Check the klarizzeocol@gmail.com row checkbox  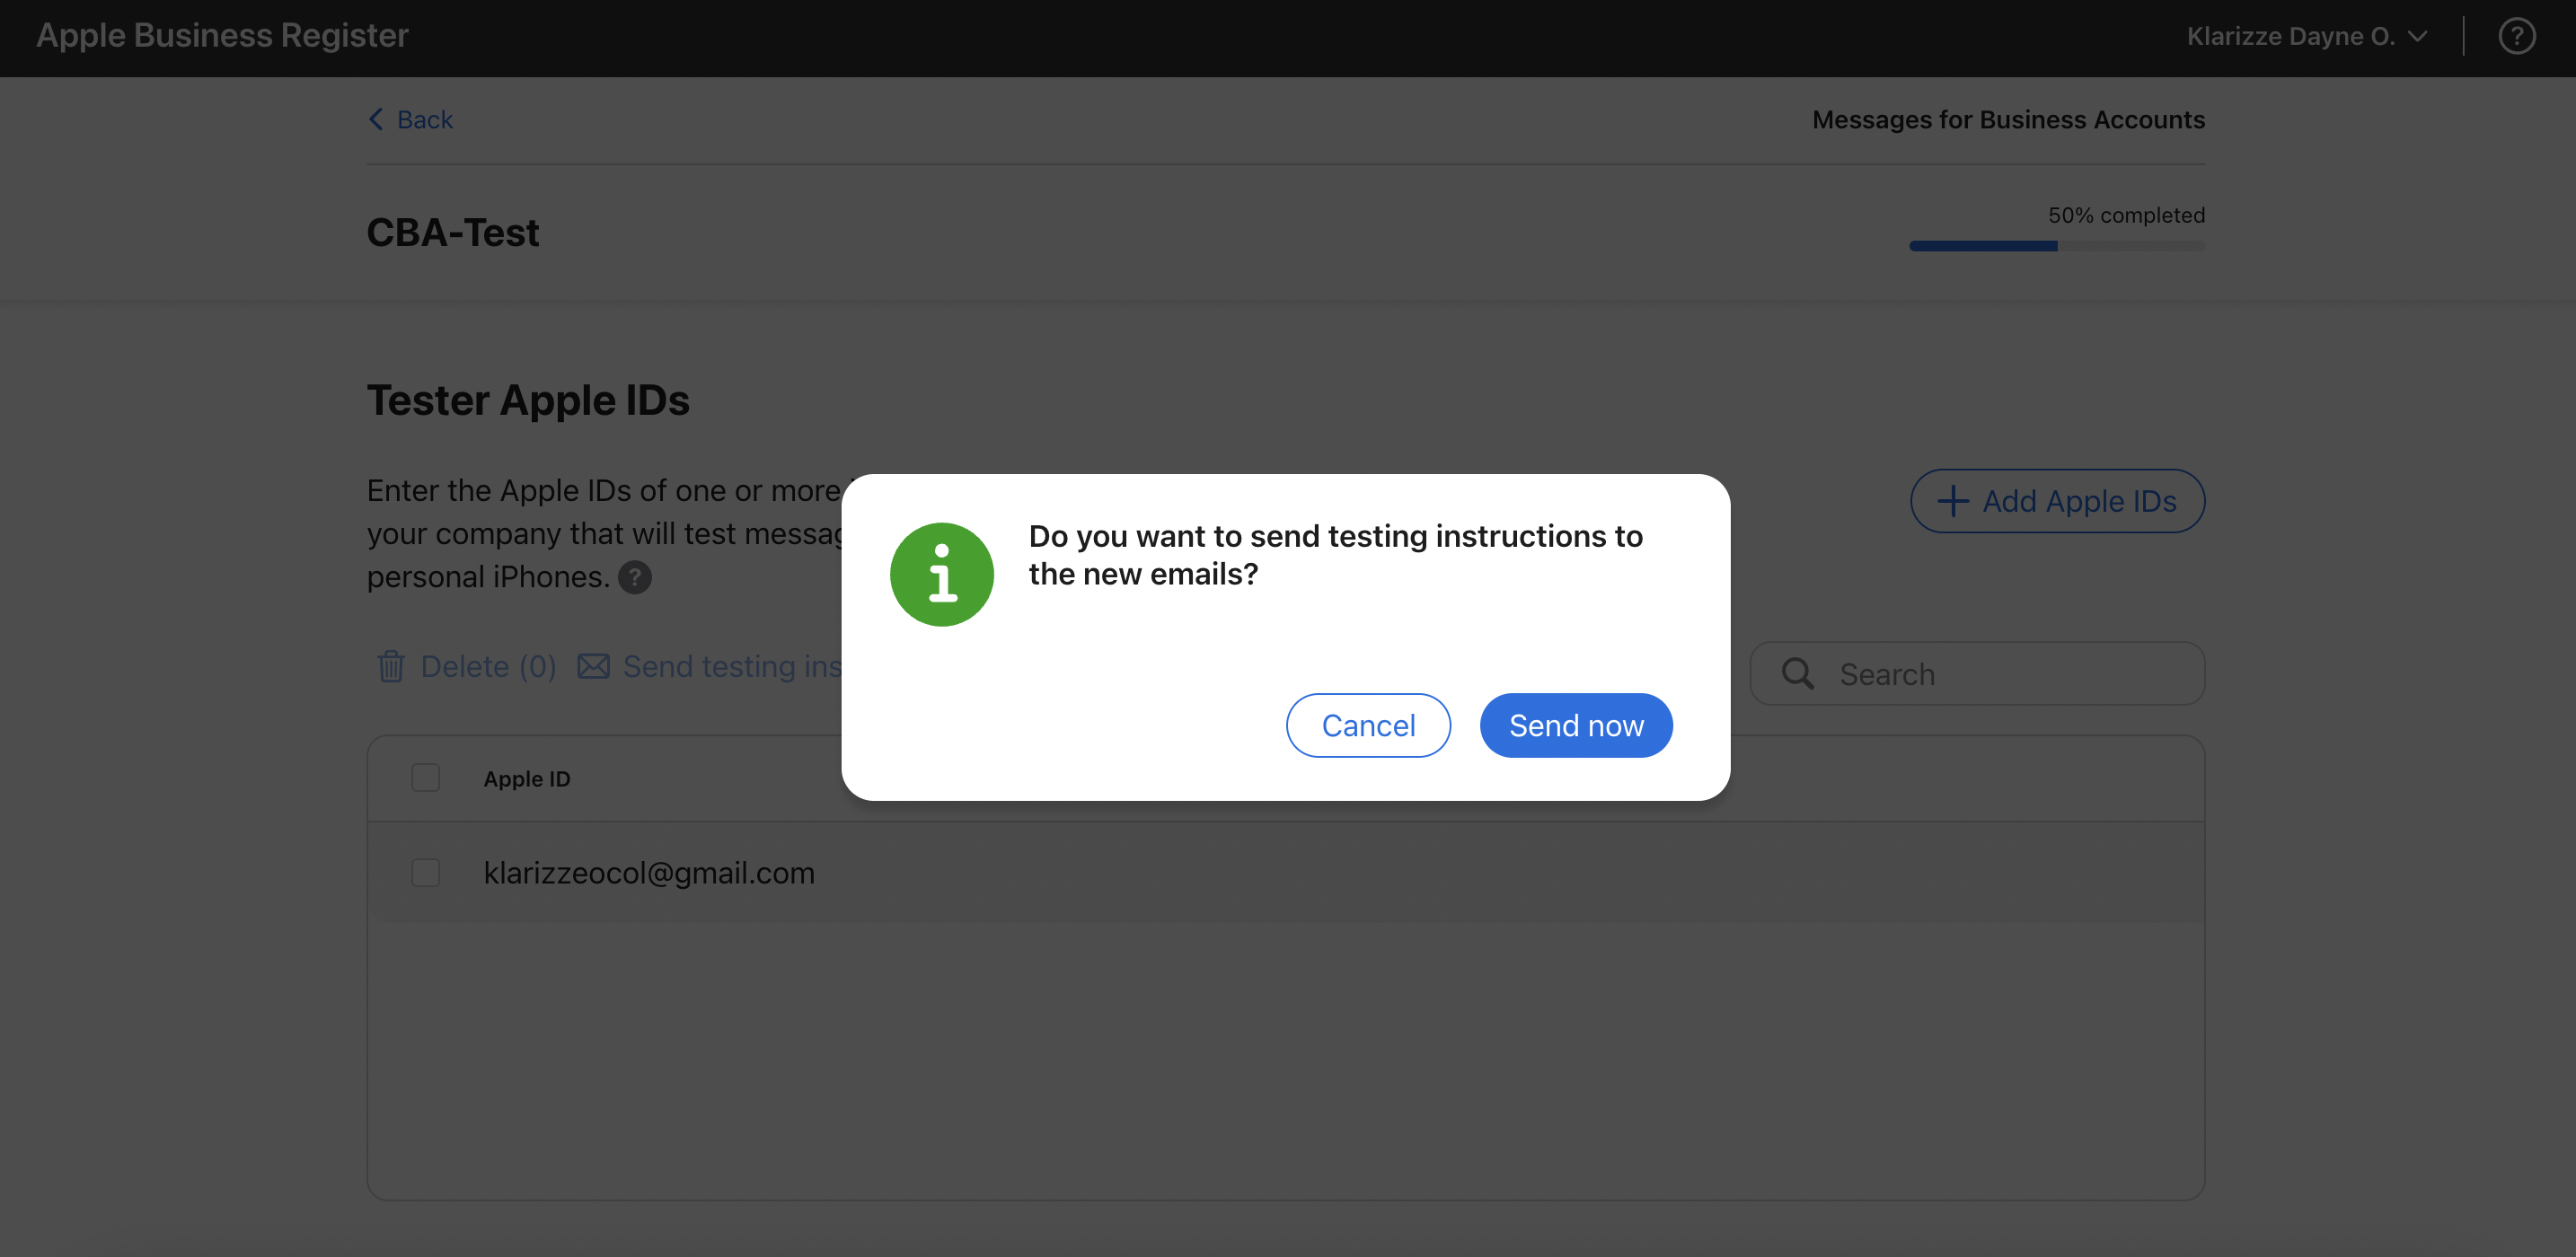click(425, 872)
